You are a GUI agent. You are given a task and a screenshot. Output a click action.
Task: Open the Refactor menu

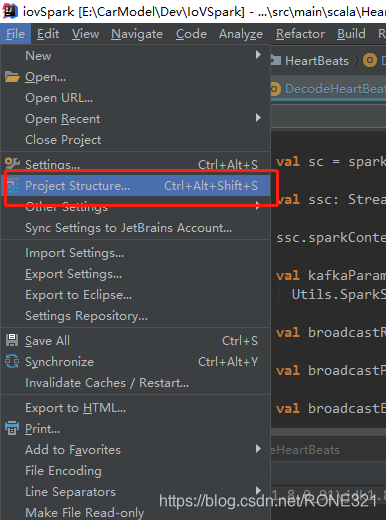[x=300, y=34]
